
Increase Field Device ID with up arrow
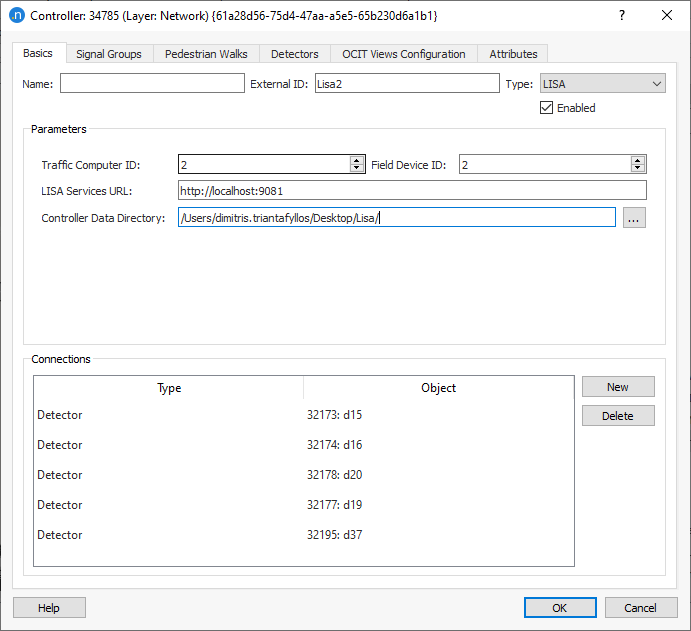[638, 160]
